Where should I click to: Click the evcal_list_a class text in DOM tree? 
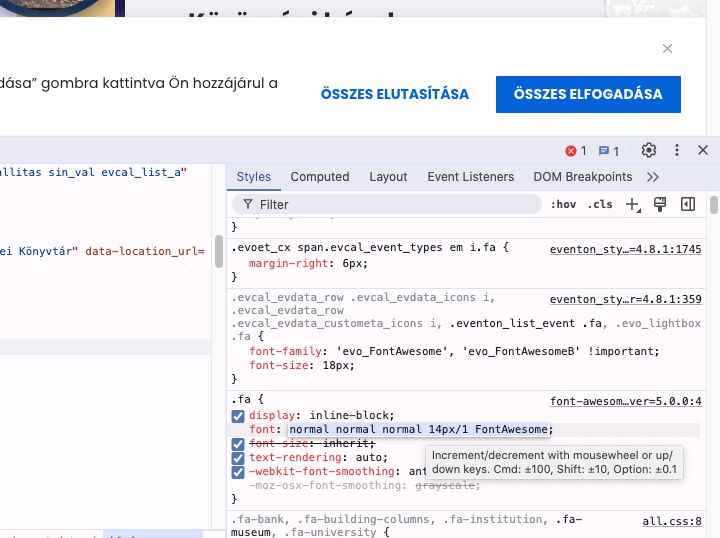click(x=141, y=172)
